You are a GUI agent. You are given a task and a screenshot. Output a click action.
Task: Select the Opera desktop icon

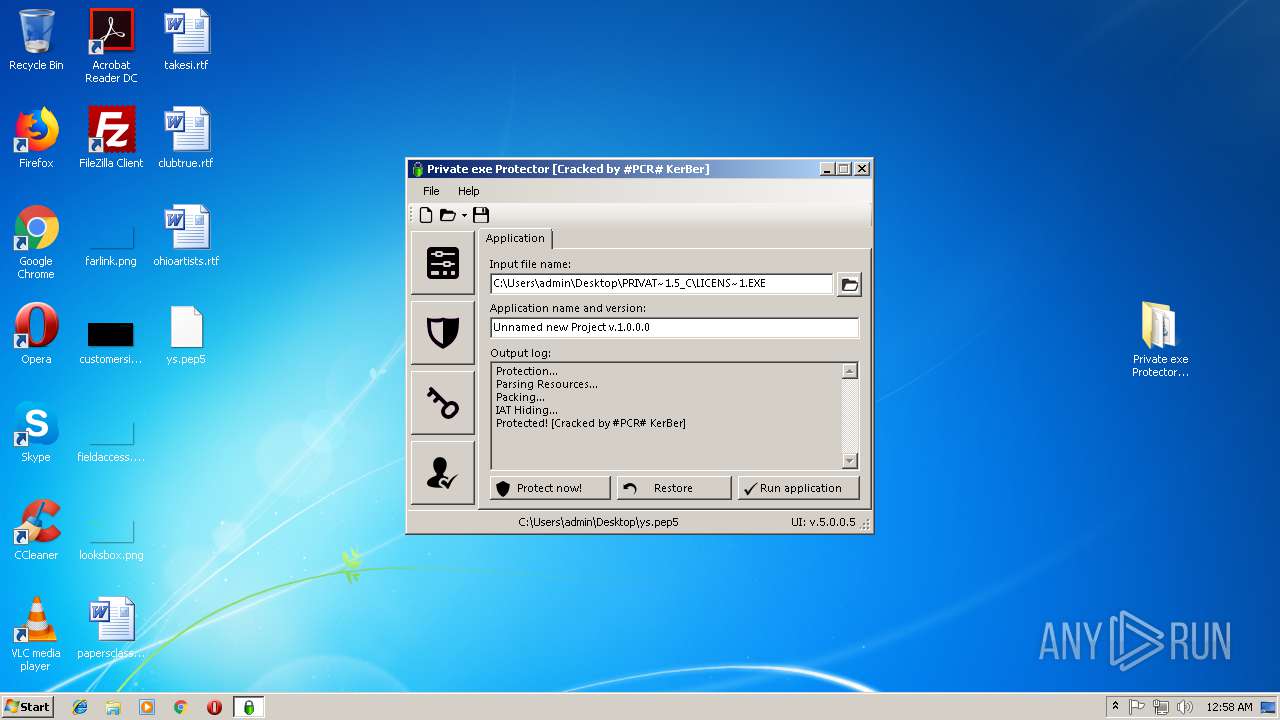click(x=36, y=334)
